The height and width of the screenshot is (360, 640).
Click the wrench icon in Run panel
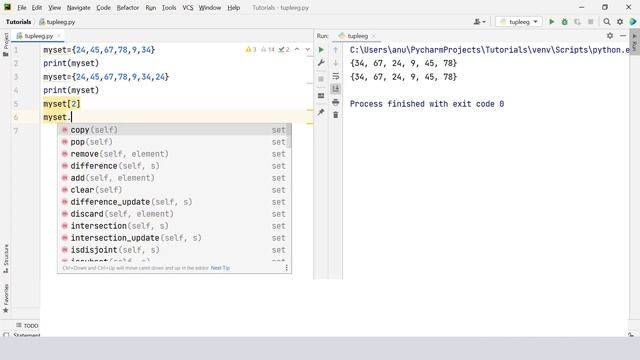(321, 63)
